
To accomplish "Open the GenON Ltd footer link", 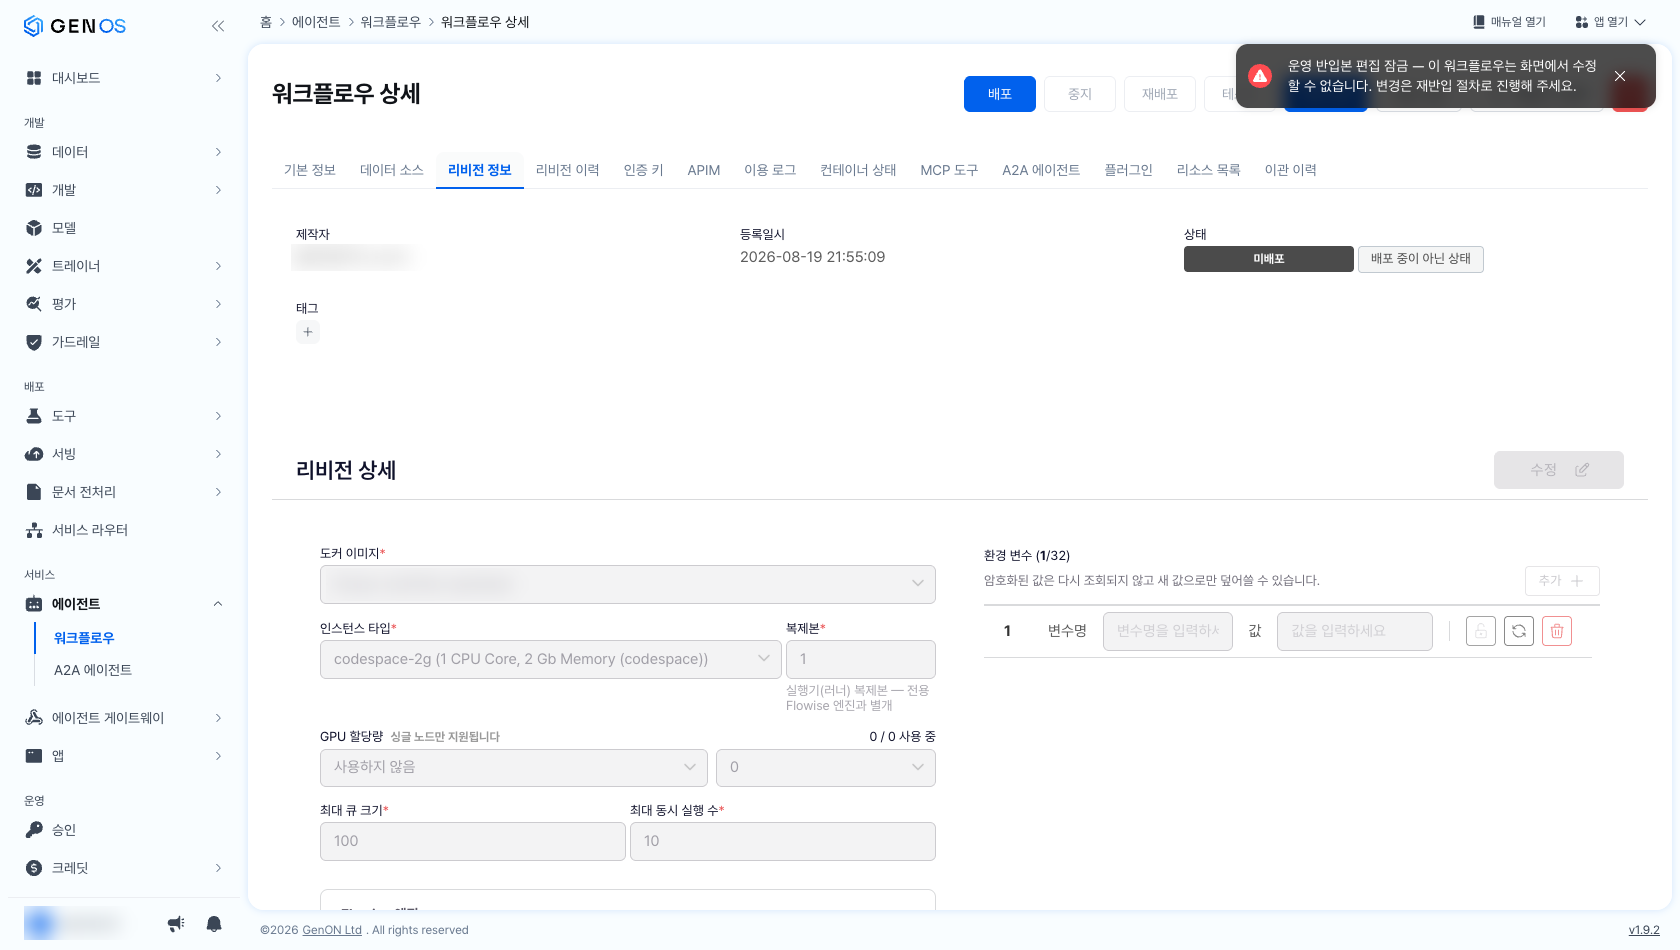I will pos(332,930).
